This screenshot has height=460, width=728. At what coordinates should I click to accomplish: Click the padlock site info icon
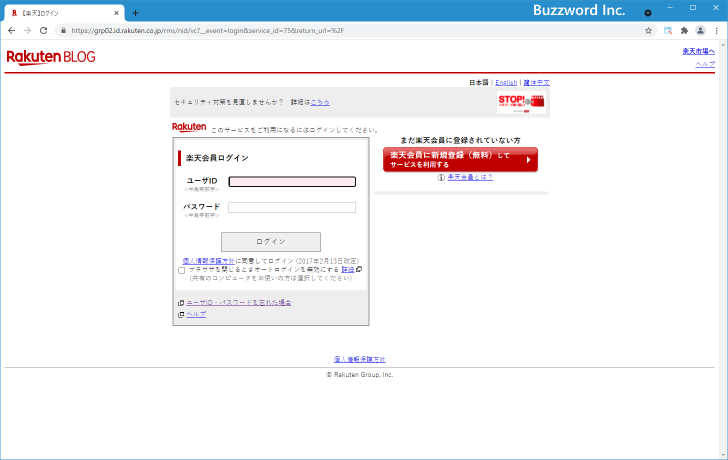(64, 31)
